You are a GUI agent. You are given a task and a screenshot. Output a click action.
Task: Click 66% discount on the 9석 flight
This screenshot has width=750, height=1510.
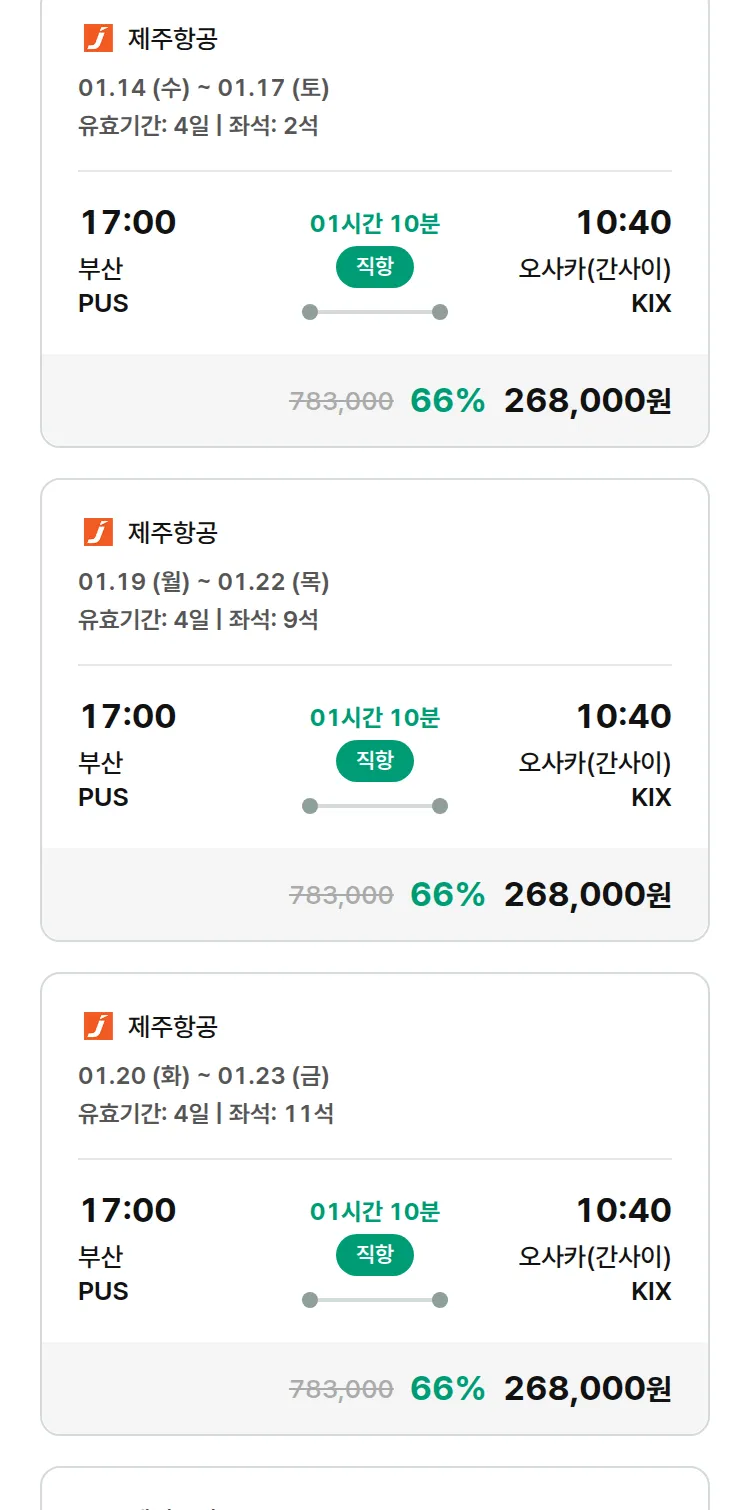[447, 895]
